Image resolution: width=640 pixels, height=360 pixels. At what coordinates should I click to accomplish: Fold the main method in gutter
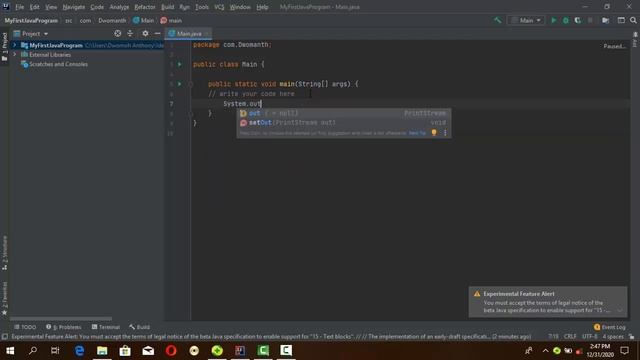[x=191, y=84]
